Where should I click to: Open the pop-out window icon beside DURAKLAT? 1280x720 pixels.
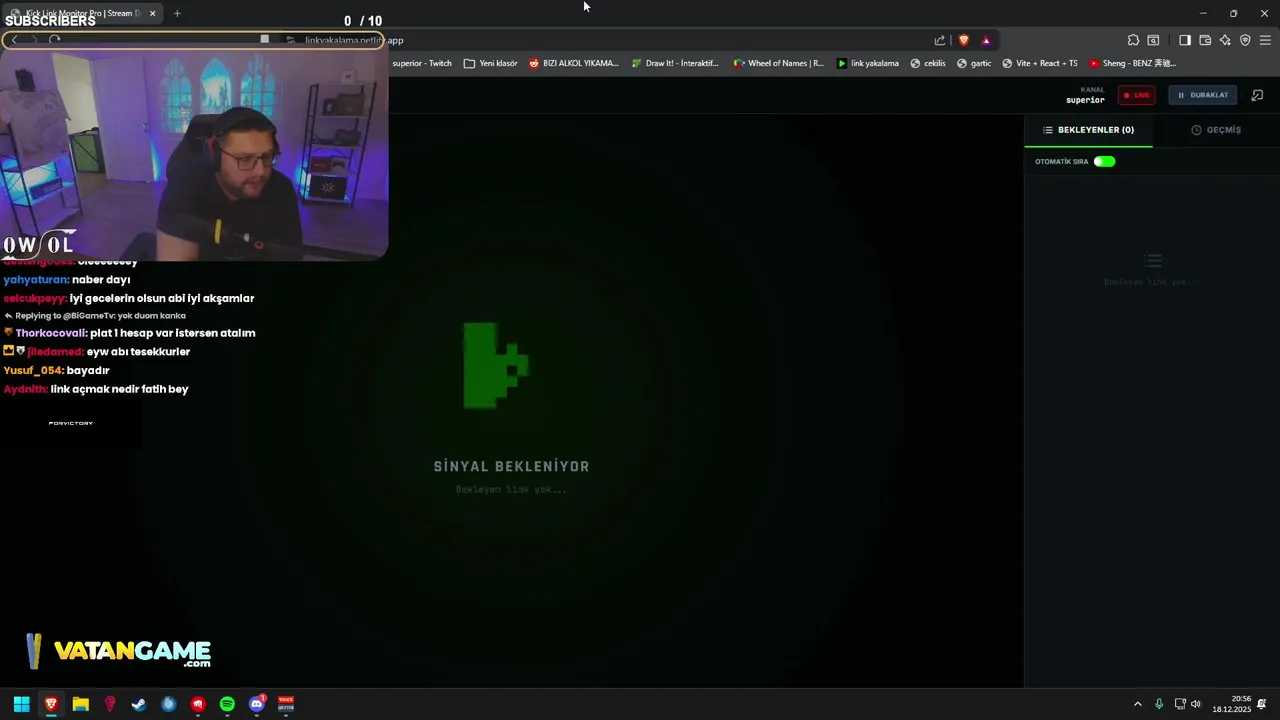pos(1257,95)
